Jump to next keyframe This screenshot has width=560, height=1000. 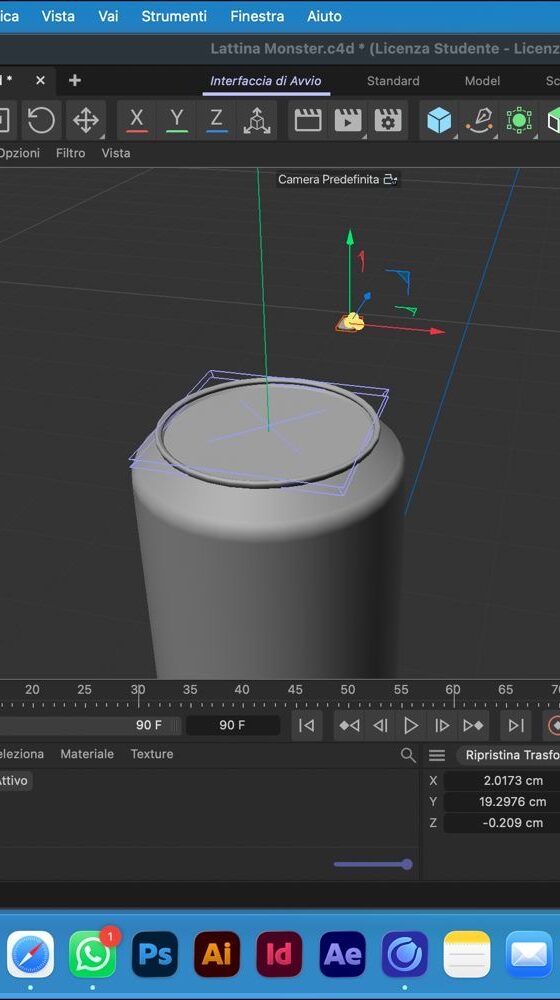tap(473, 725)
